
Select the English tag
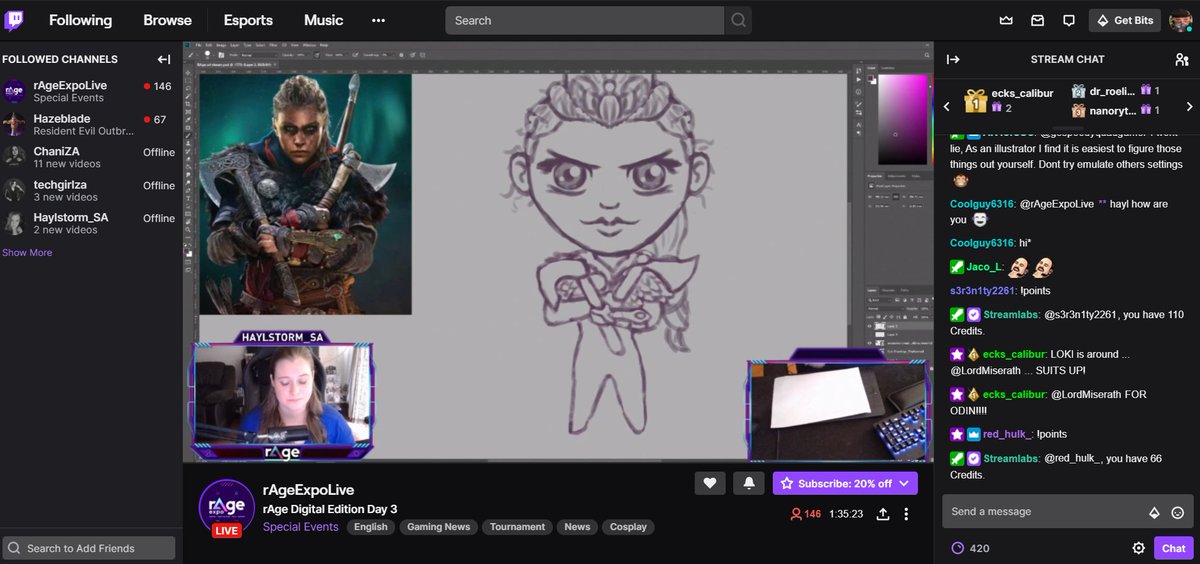tap(371, 527)
